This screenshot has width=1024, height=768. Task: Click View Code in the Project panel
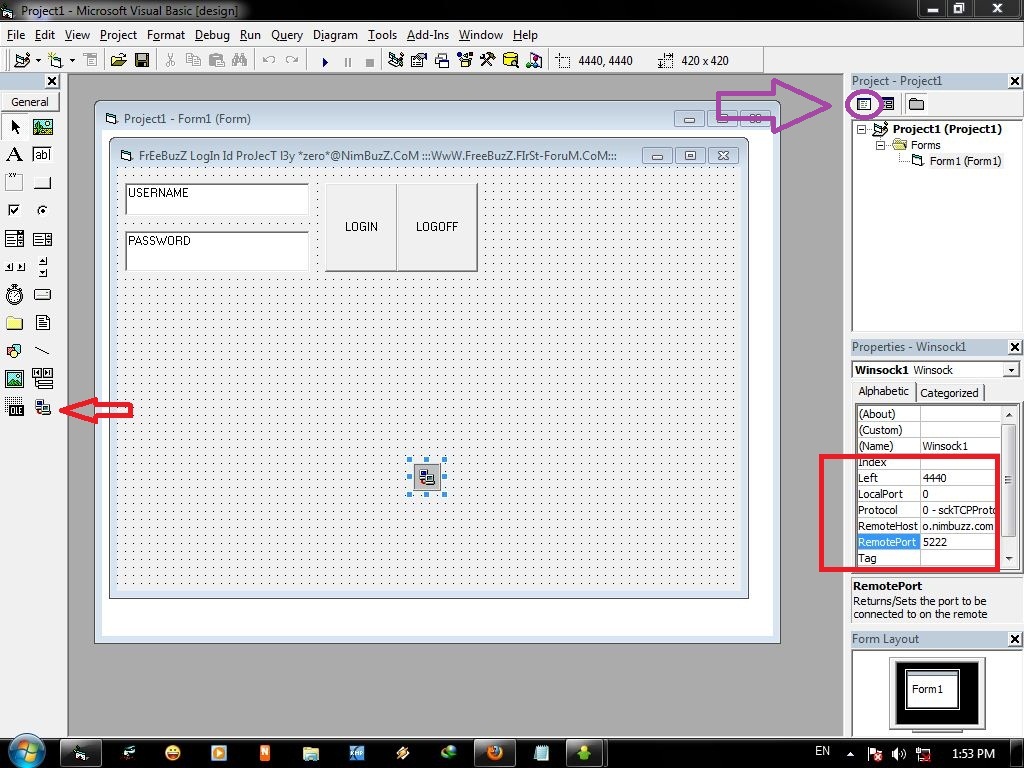(x=864, y=104)
